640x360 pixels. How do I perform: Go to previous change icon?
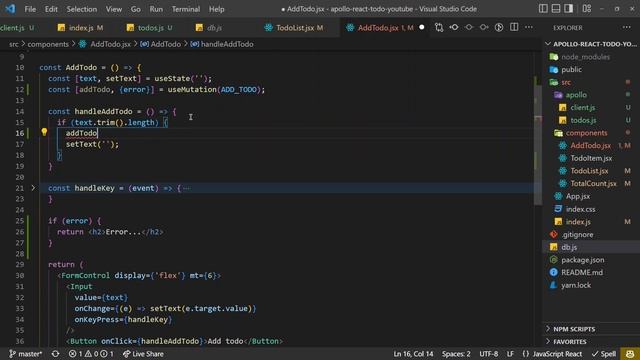454,27
